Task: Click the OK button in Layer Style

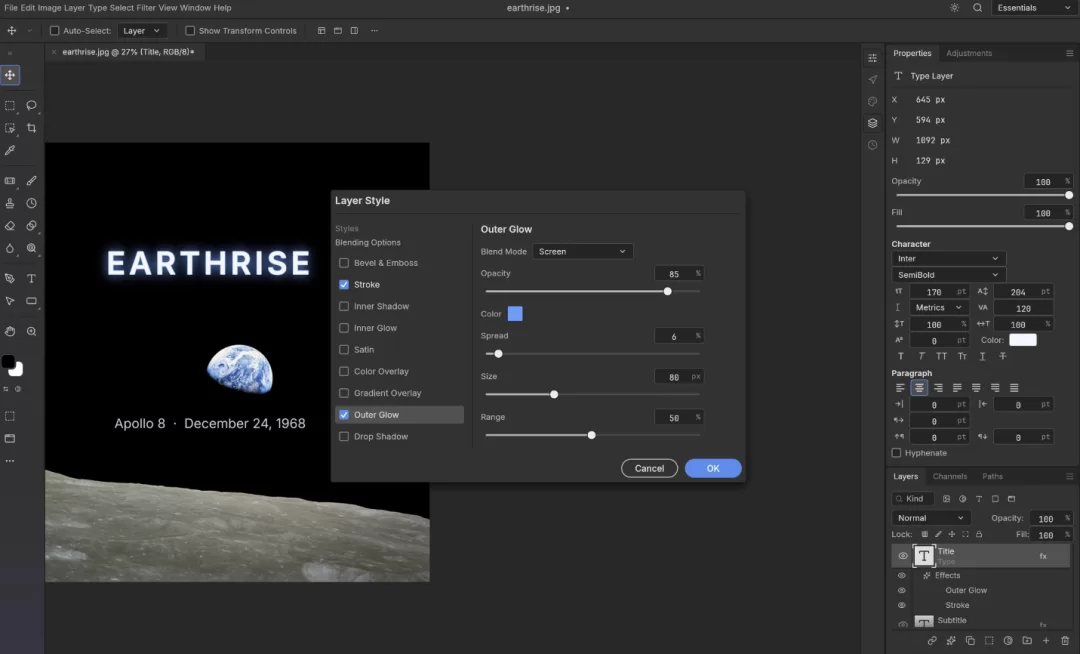Action: 713,468
